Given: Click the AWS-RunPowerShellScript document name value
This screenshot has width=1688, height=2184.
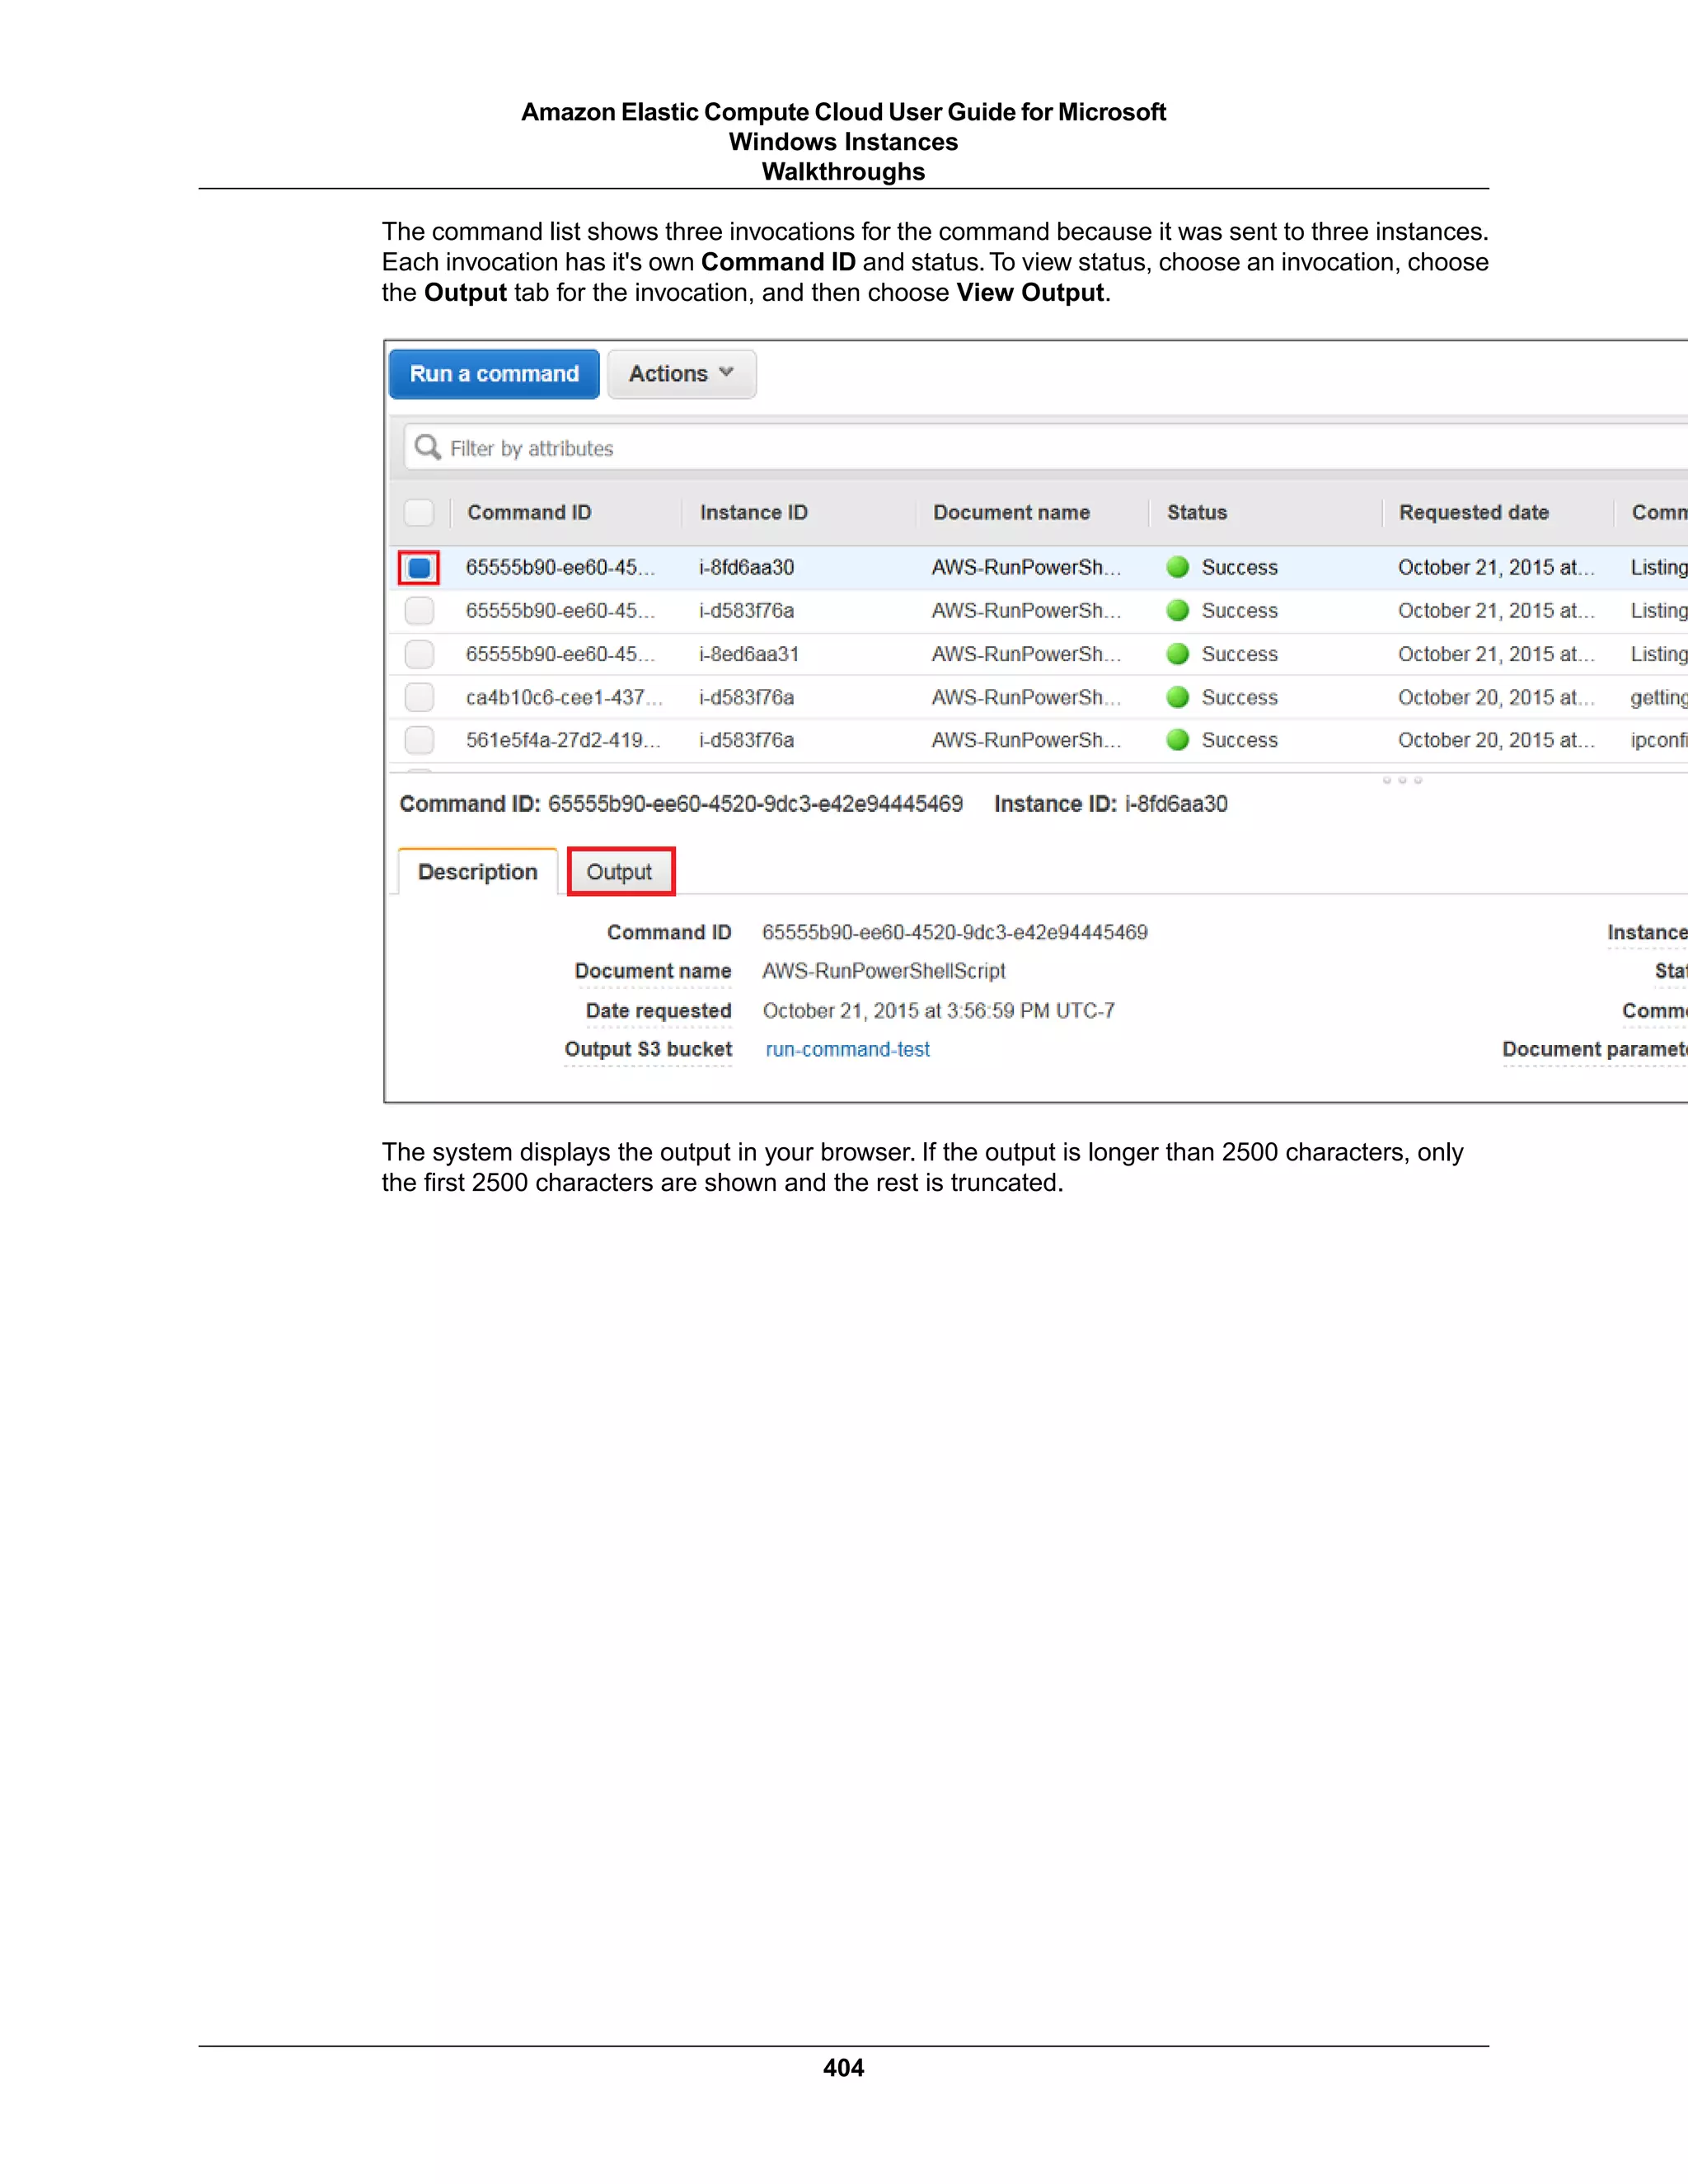Looking at the screenshot, I should (x=884, y=971).
